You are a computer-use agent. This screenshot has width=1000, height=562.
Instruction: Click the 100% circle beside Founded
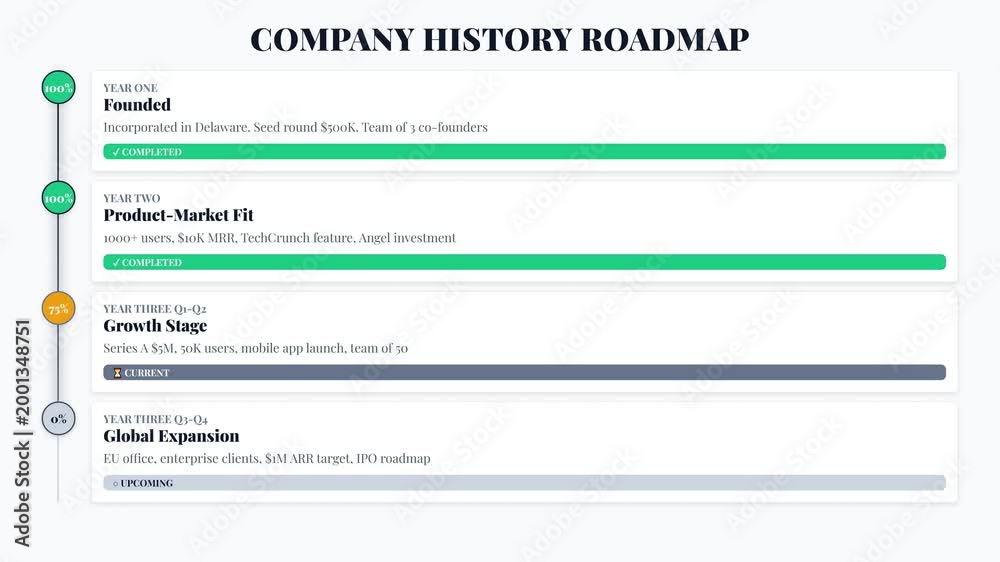58,87
